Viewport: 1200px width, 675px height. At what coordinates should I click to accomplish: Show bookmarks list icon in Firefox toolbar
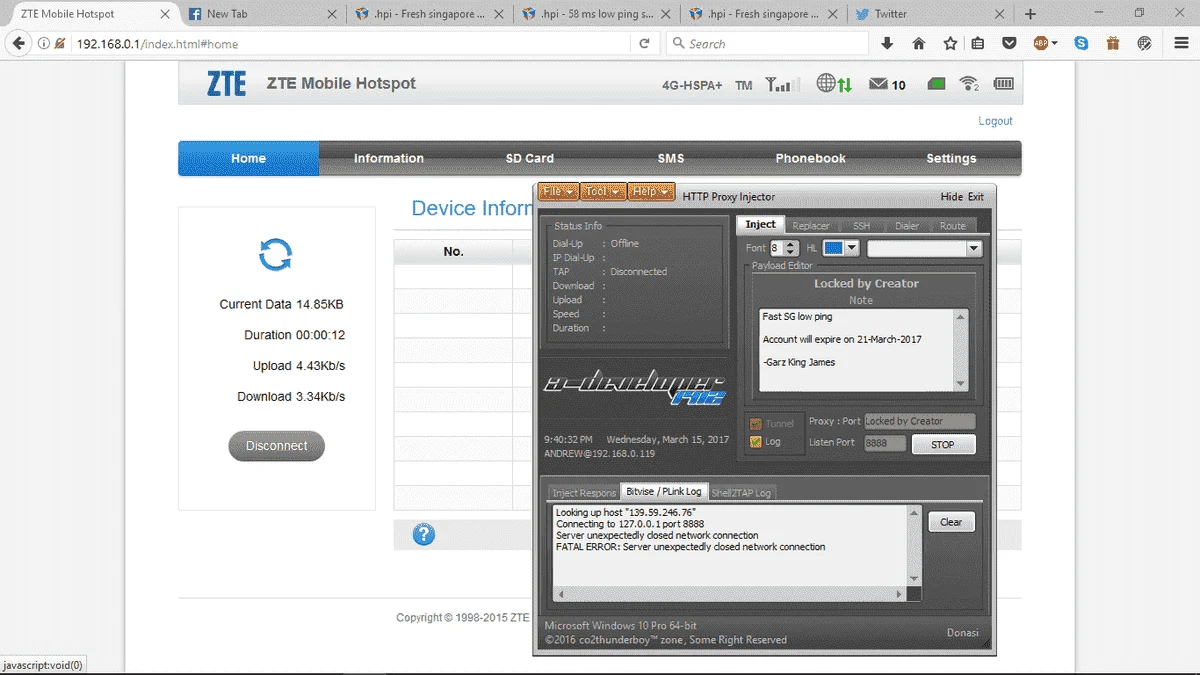coord(978,44)
